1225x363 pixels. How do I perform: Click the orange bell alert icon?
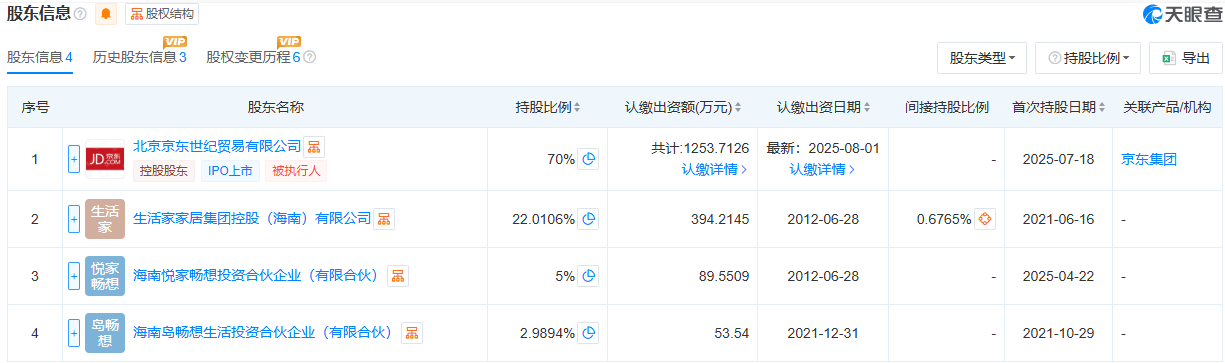pos(106,14)
